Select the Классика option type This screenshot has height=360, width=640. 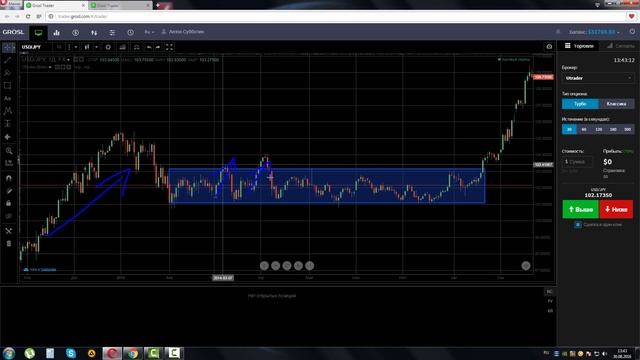coord(616,104)
